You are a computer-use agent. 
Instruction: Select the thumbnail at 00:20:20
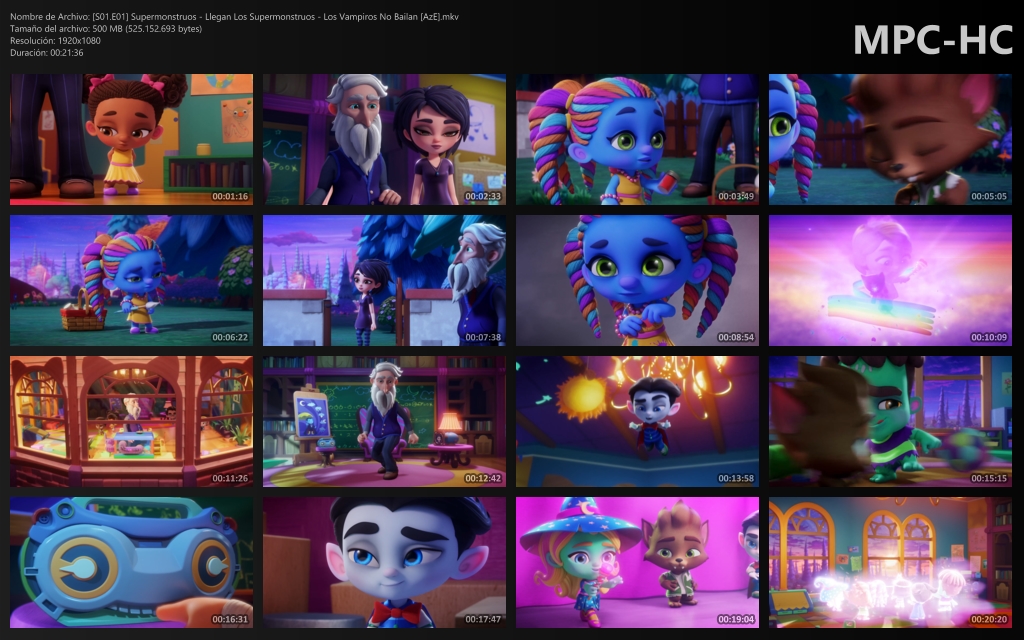point(890,562)
